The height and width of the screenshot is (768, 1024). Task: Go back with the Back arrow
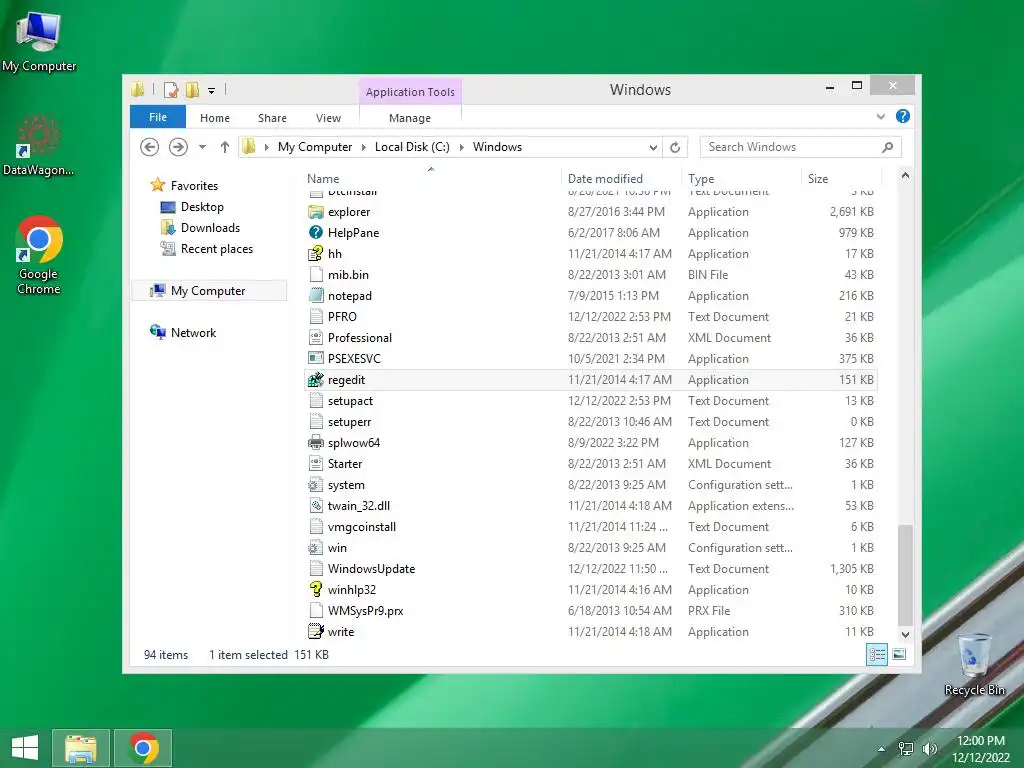[x=150, y=147]
